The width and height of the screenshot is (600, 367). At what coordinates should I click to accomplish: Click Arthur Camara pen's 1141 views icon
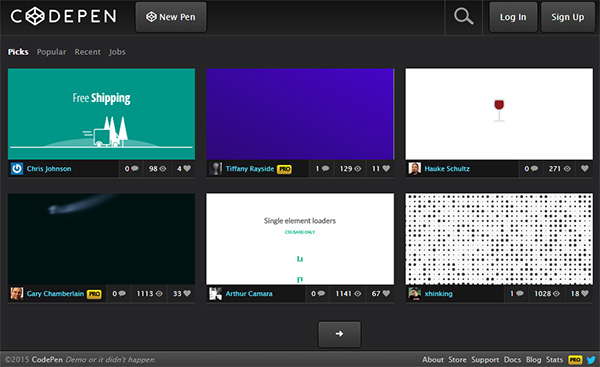point(358,294)
